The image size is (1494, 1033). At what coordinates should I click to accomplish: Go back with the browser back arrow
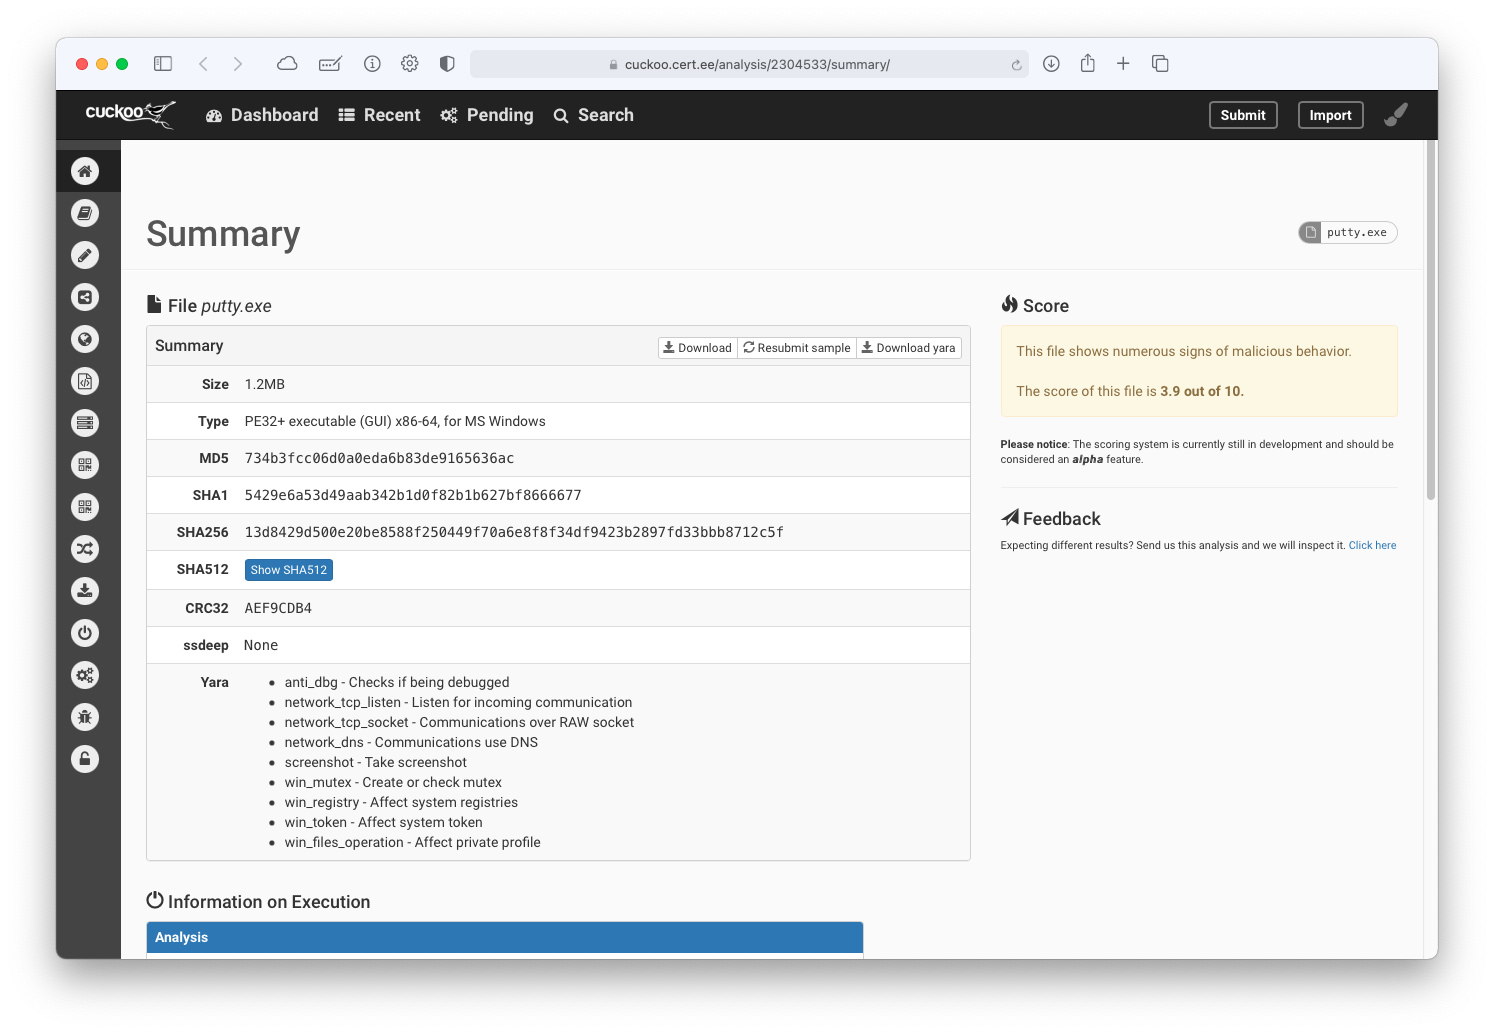pos(203,64)
